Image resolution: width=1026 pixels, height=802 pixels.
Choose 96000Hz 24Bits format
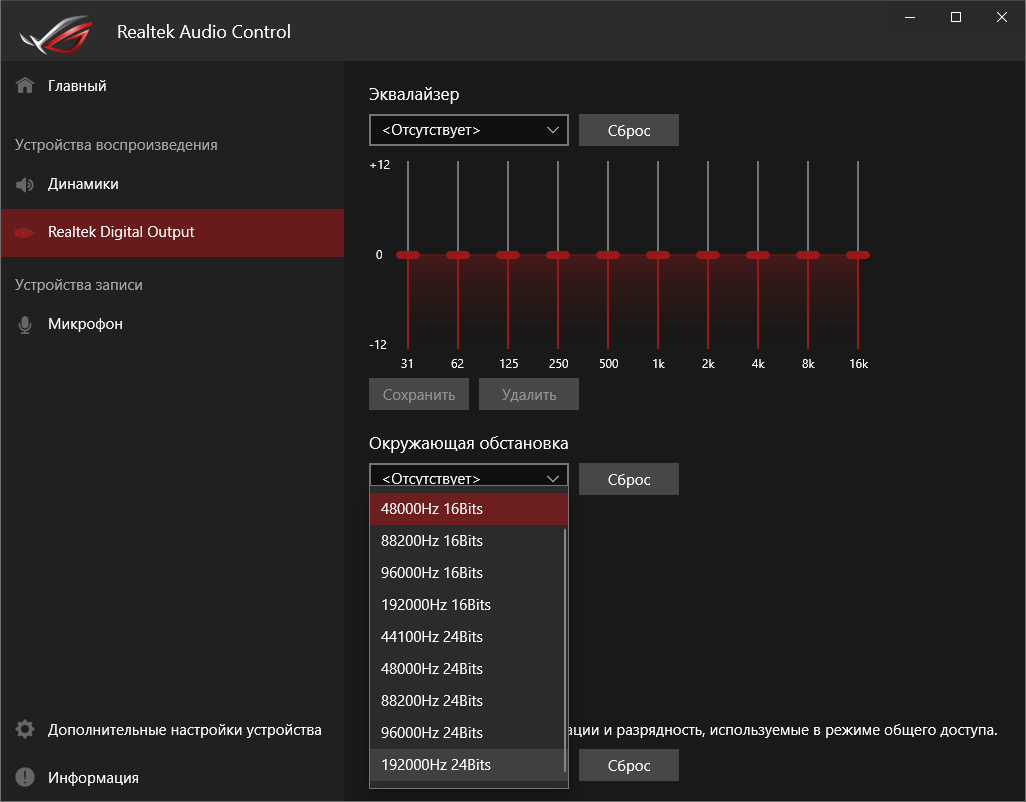[x=467, y=733]
